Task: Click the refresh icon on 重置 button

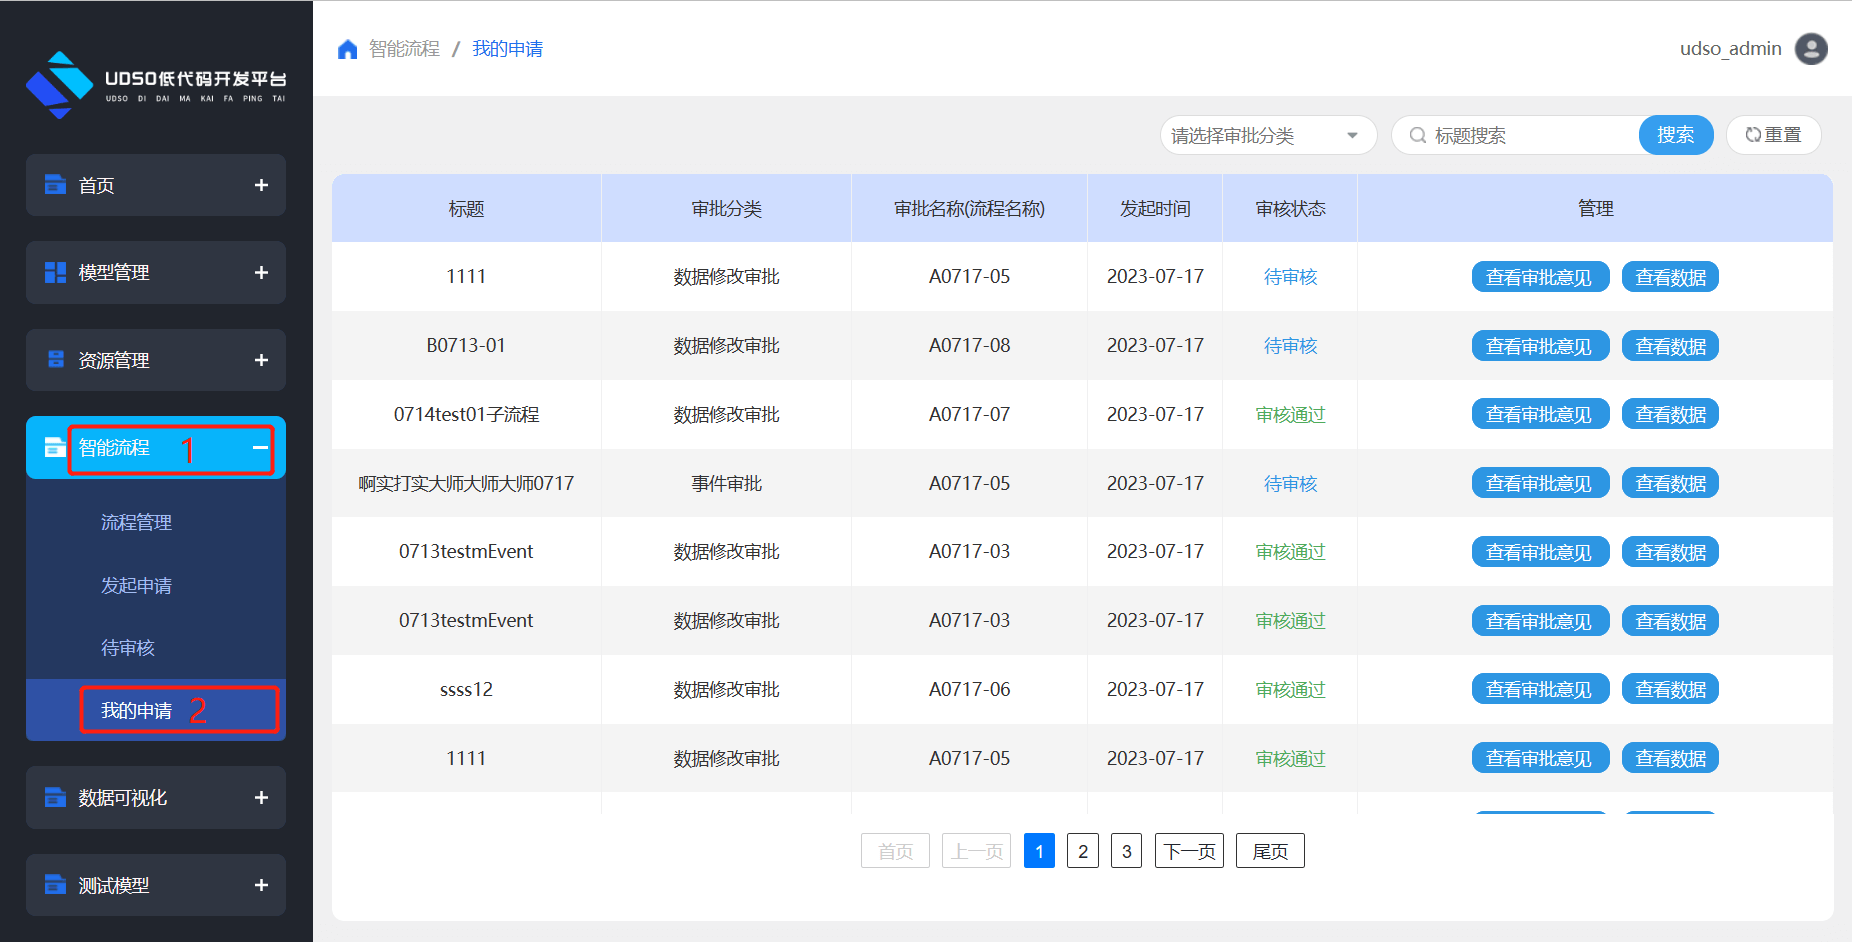Action: pyautogui.click(x=1753, y=135)
